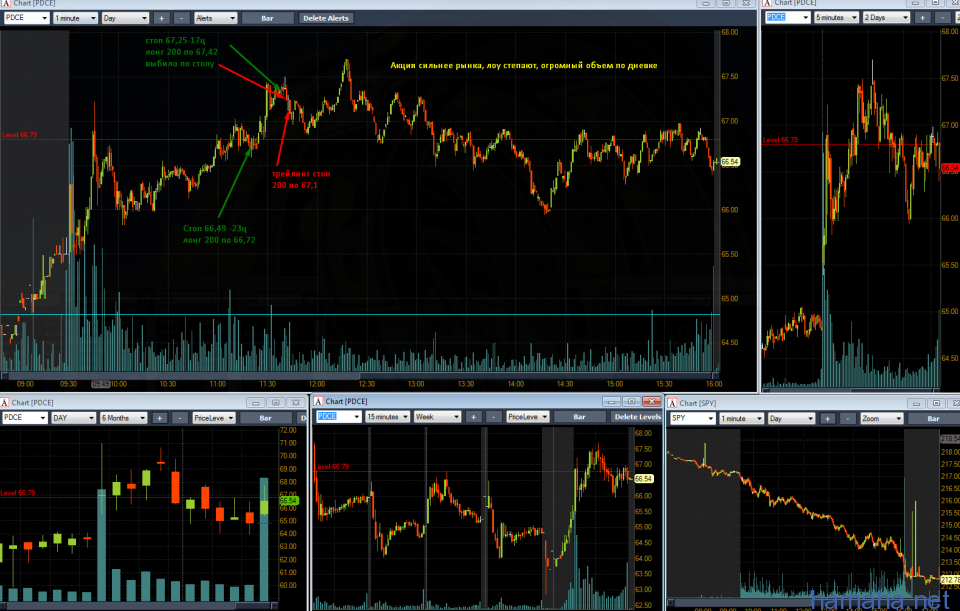Select the highlighted PDCE field in 15 minutes chart
Screen dimensions: 960x611
point(339,416)
